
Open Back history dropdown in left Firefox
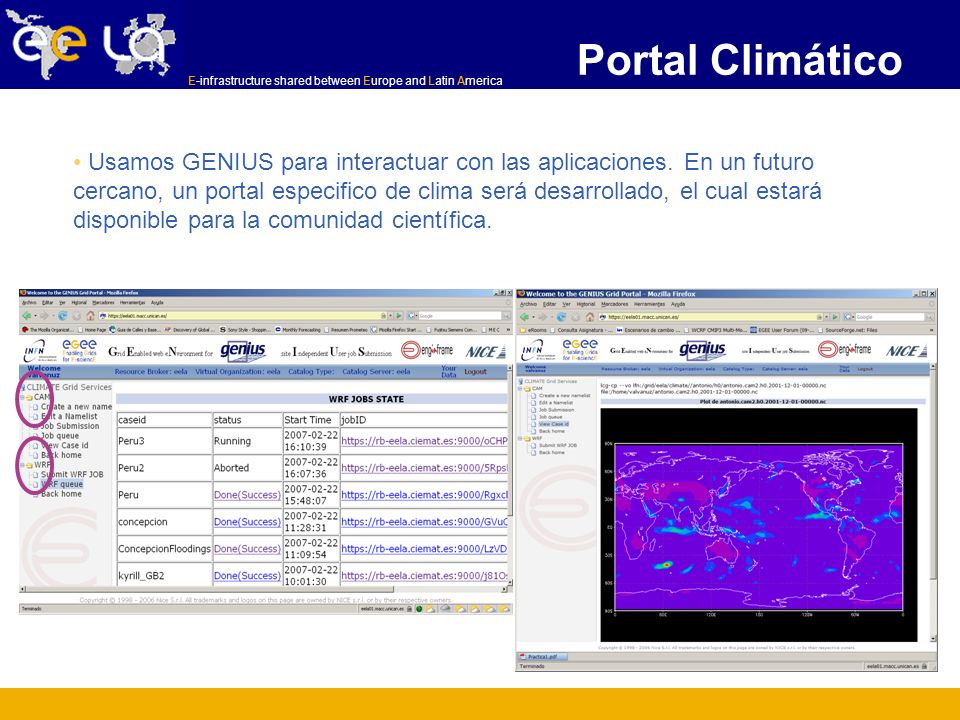[x=35, y=316]
